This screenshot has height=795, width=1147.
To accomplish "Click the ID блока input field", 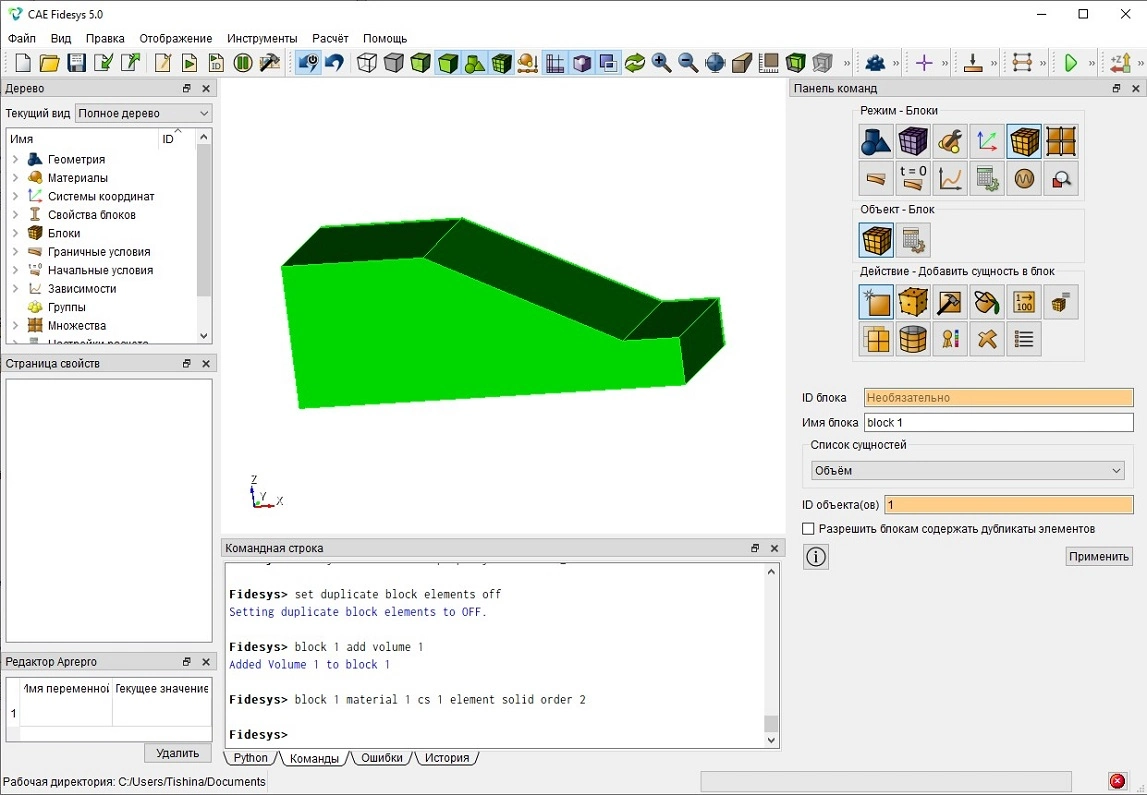I will 999,397.
